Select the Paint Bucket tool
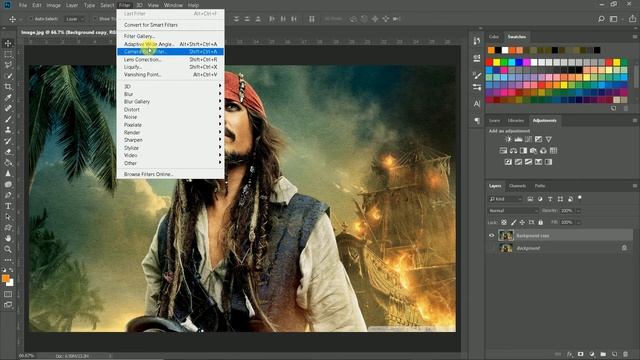 (8, 162)
